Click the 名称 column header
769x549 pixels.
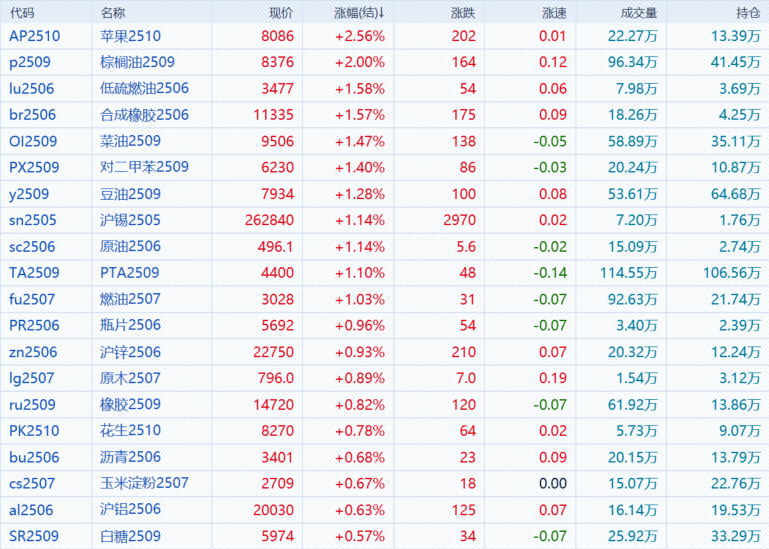pos(114,13)
